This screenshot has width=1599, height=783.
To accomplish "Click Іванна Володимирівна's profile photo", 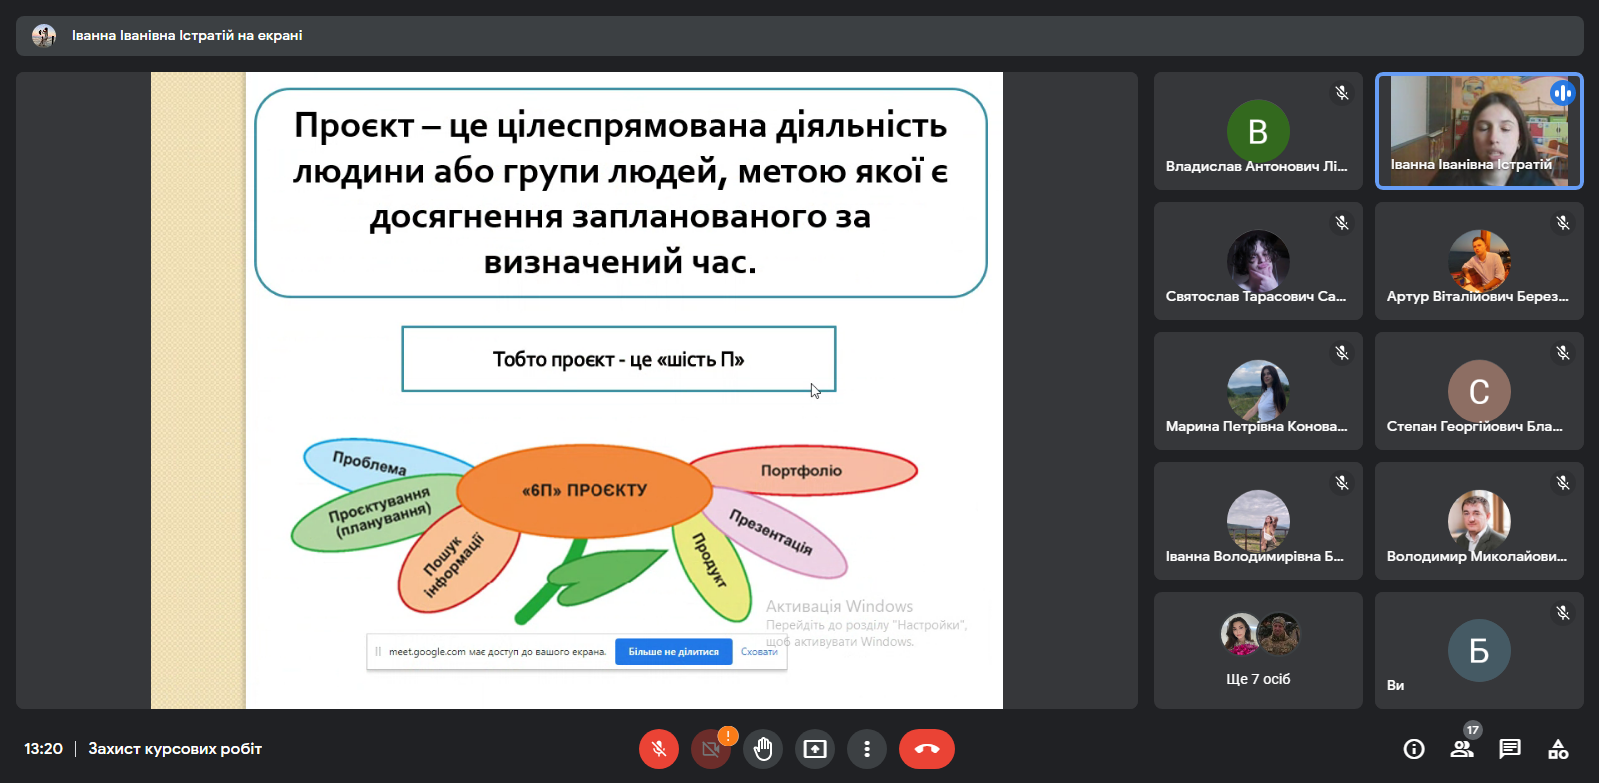I will pos(1258,521).
